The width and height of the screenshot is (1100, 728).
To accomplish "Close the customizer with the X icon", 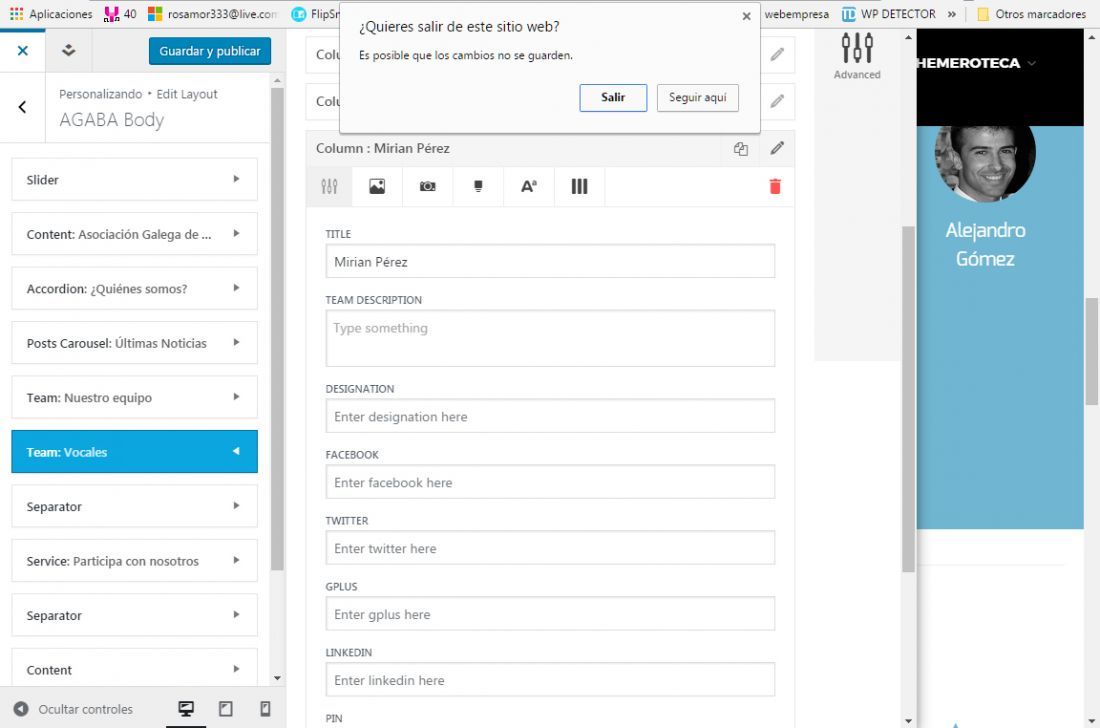I will tap(22, 50).
